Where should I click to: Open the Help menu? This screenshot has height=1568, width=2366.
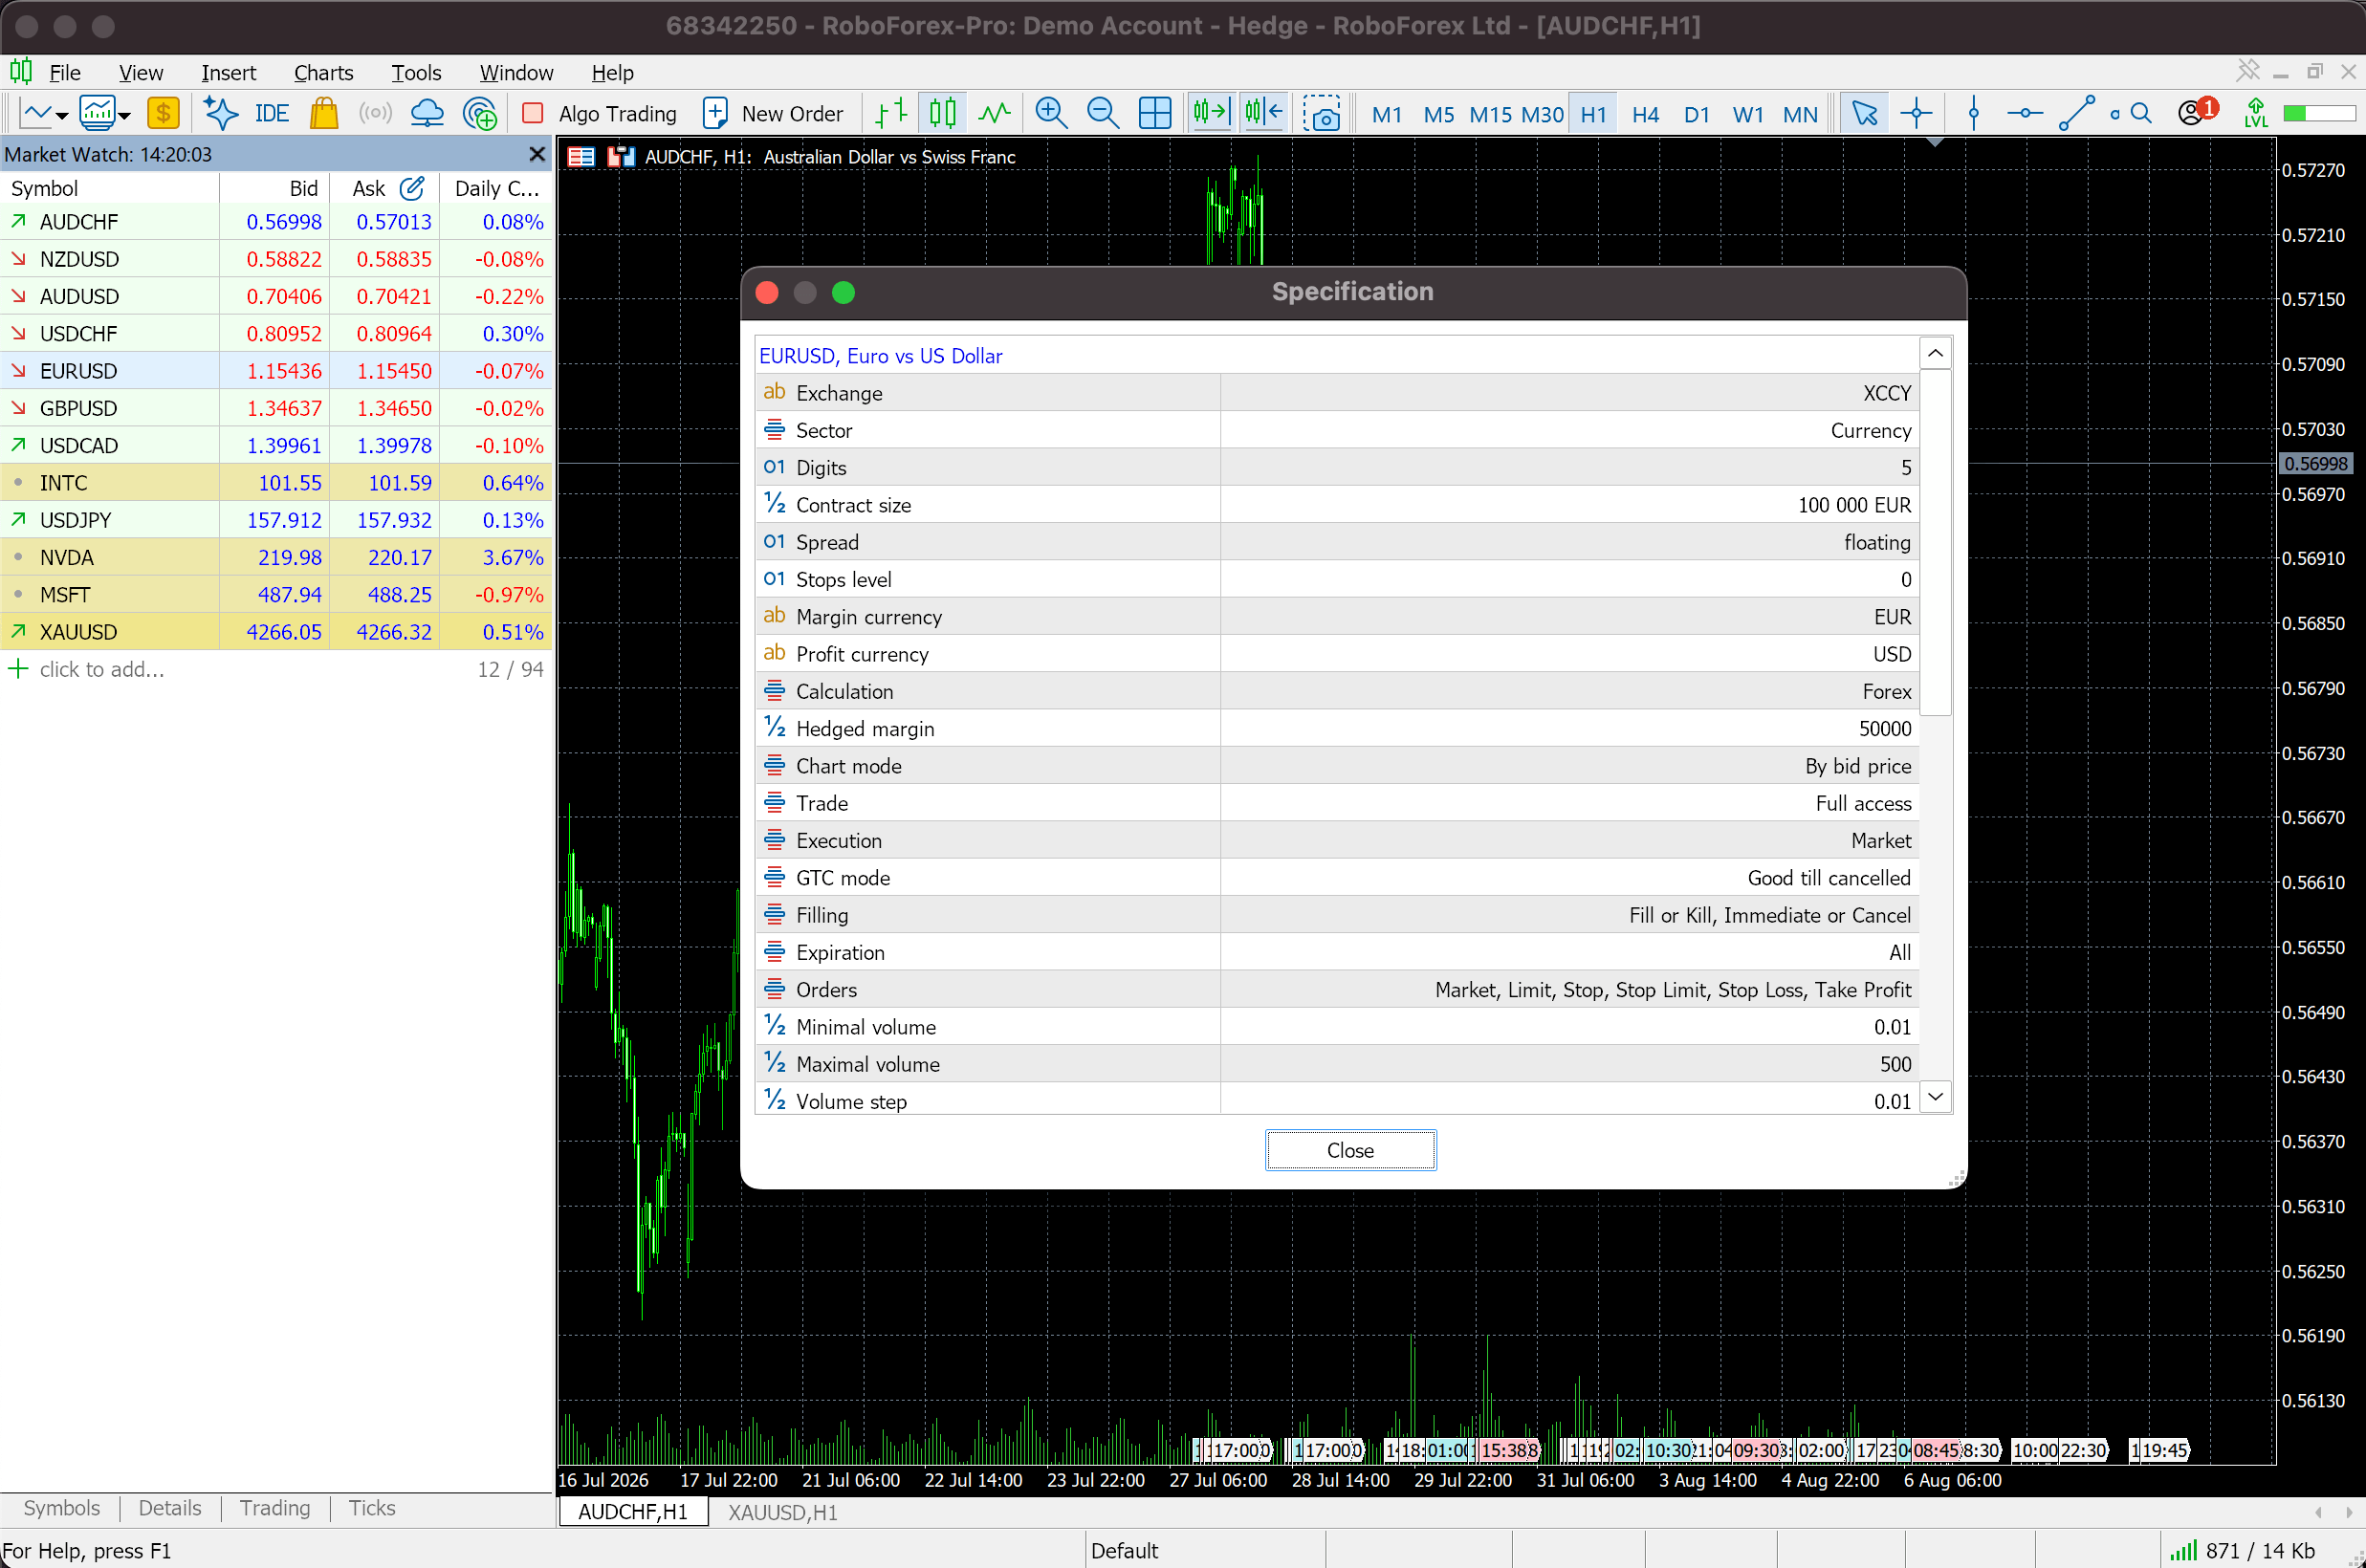point(612,73)
